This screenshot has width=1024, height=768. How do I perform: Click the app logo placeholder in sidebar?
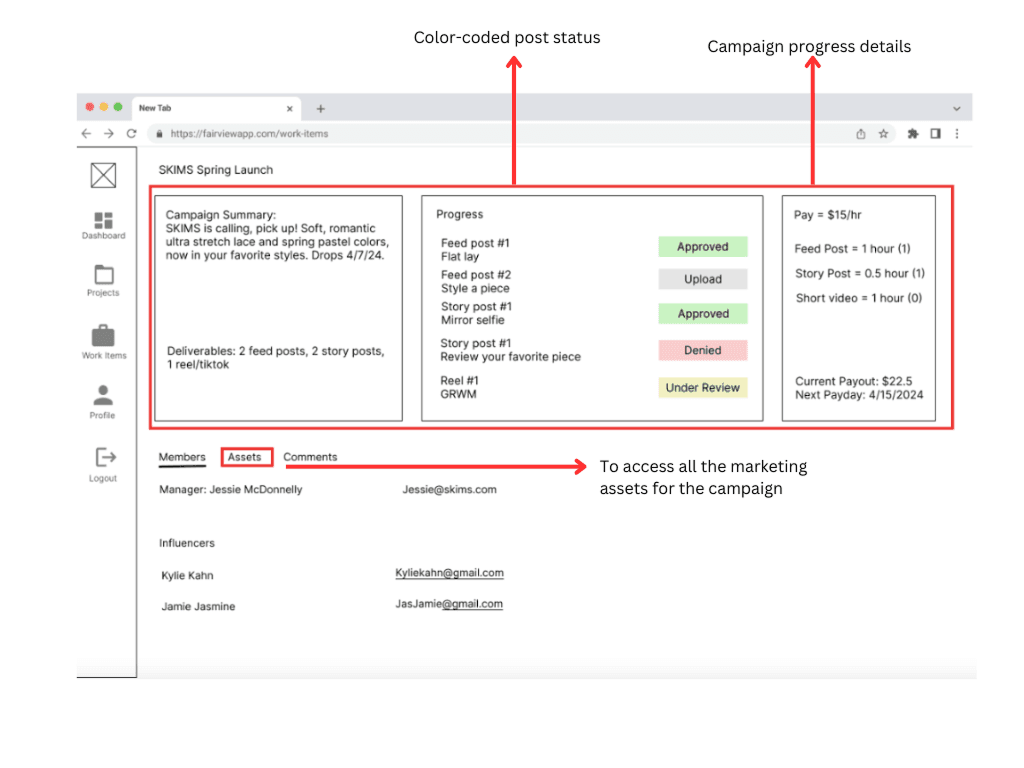tap(103, 175)
